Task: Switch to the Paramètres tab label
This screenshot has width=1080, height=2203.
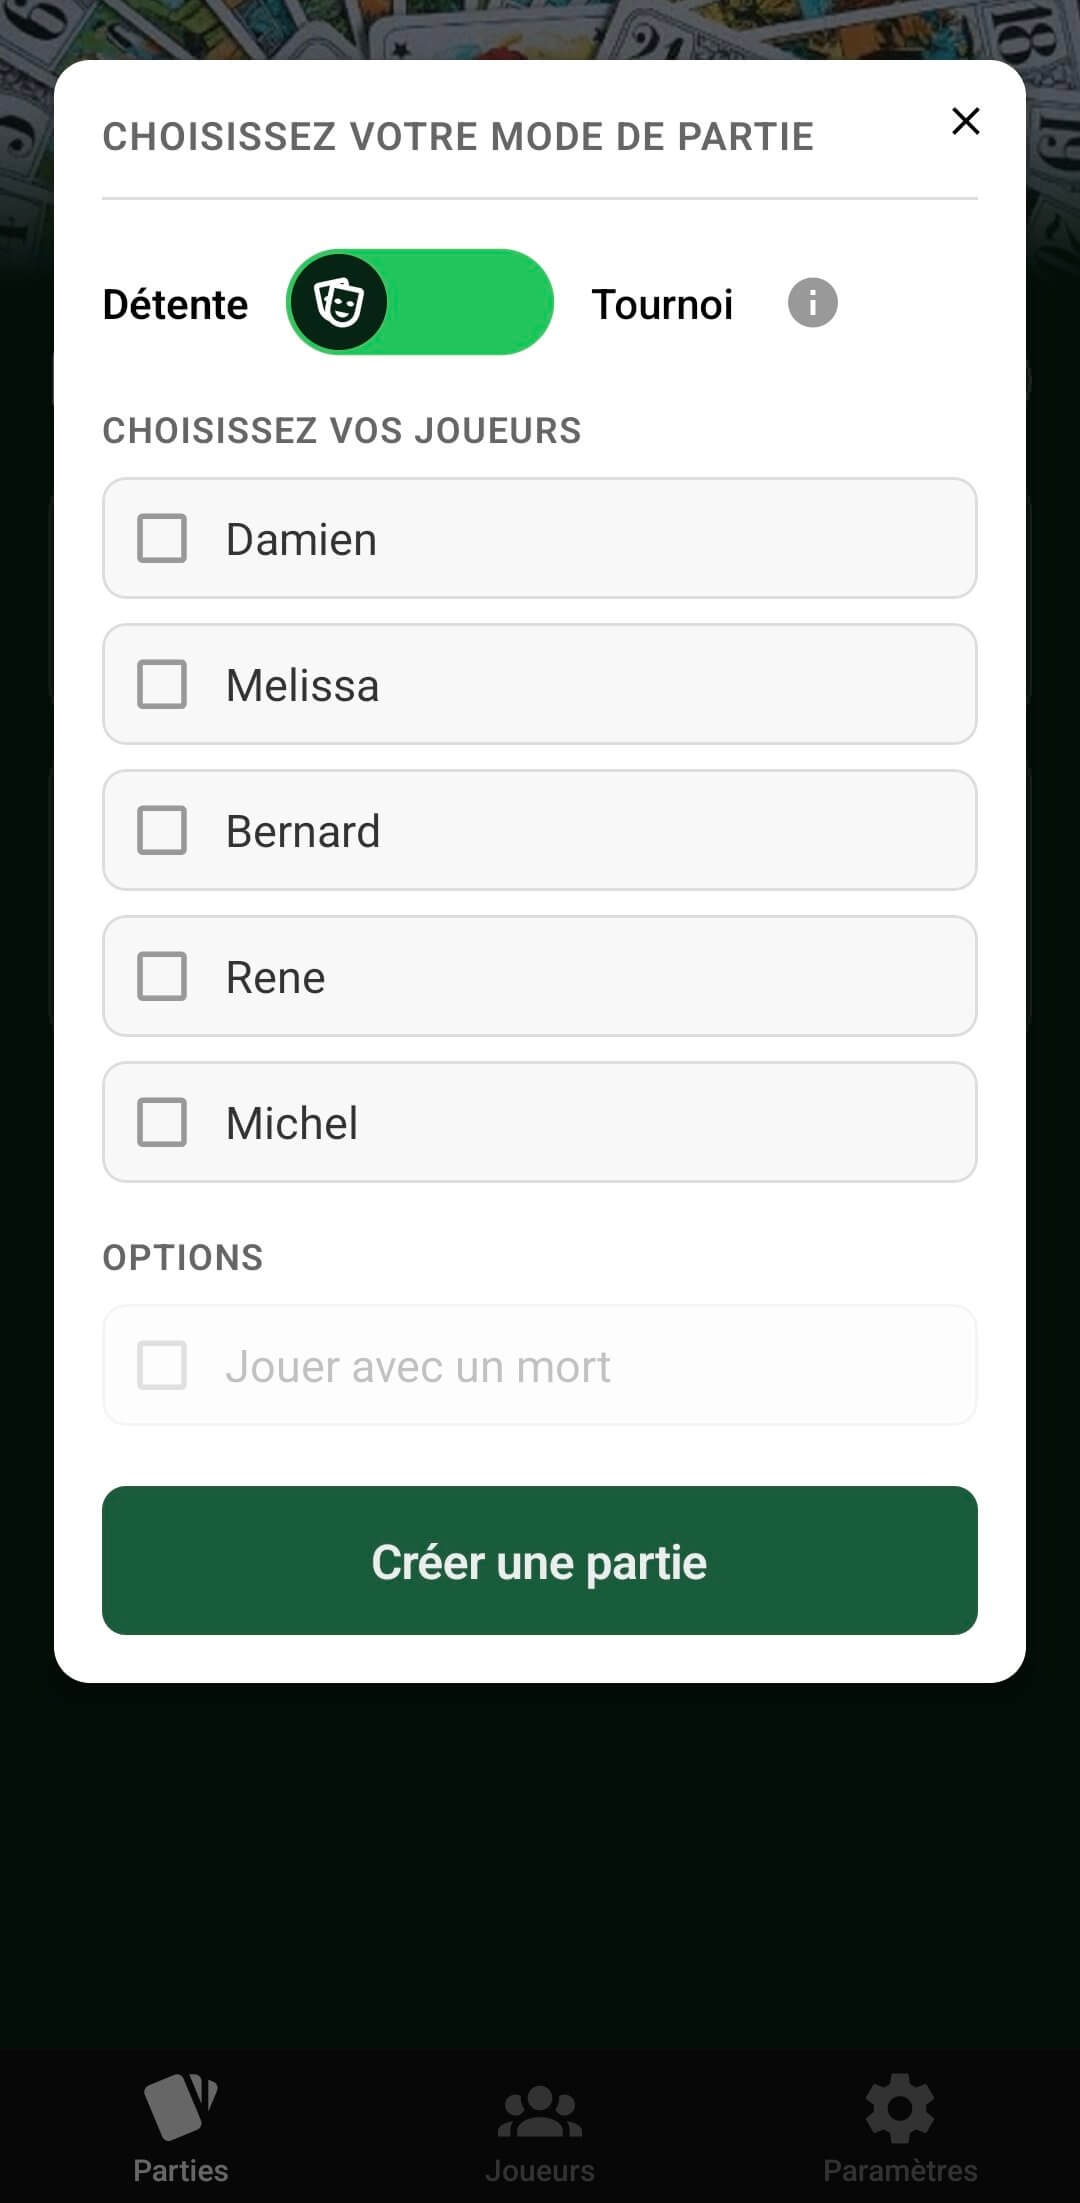Action: click(x=900, y=2171)
